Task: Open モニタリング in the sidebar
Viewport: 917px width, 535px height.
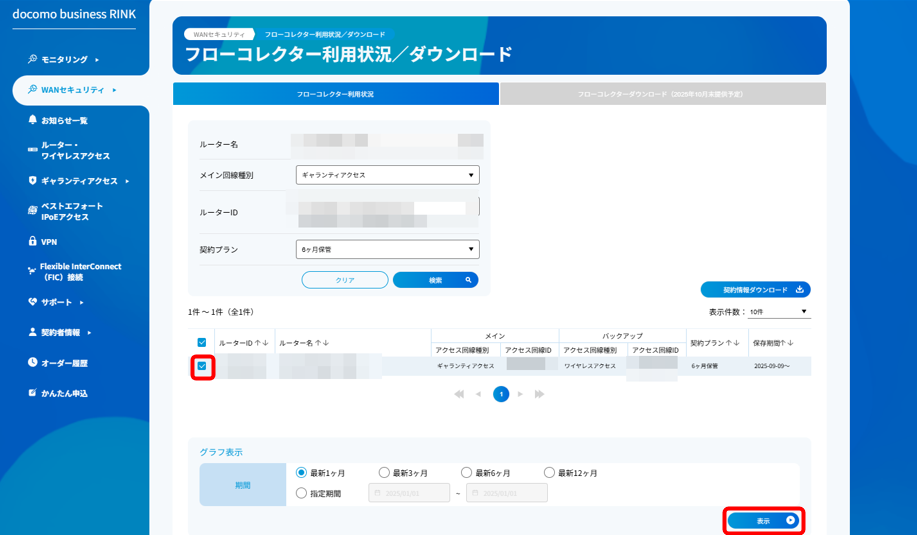Action: [63, 60]
